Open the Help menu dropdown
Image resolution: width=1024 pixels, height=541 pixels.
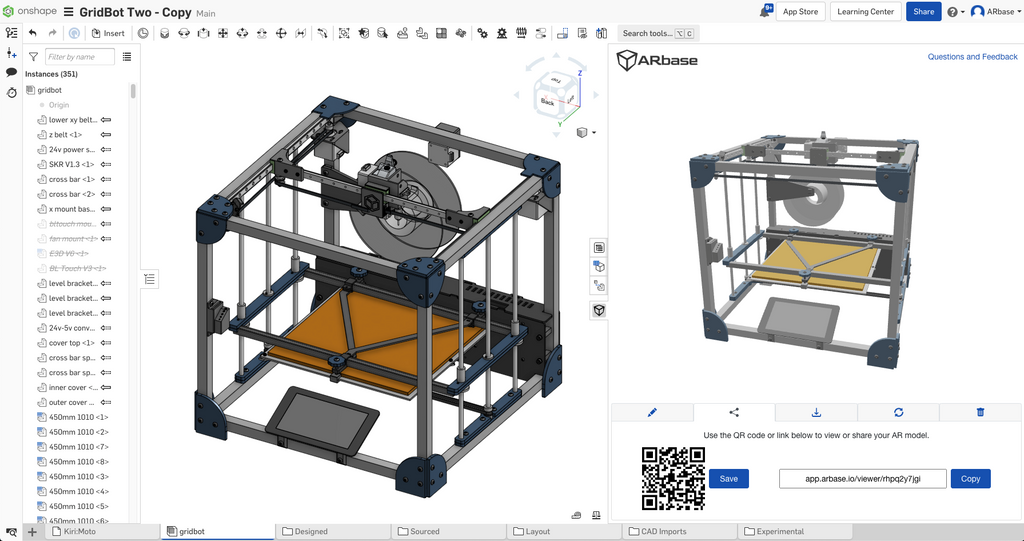point(955,12)
